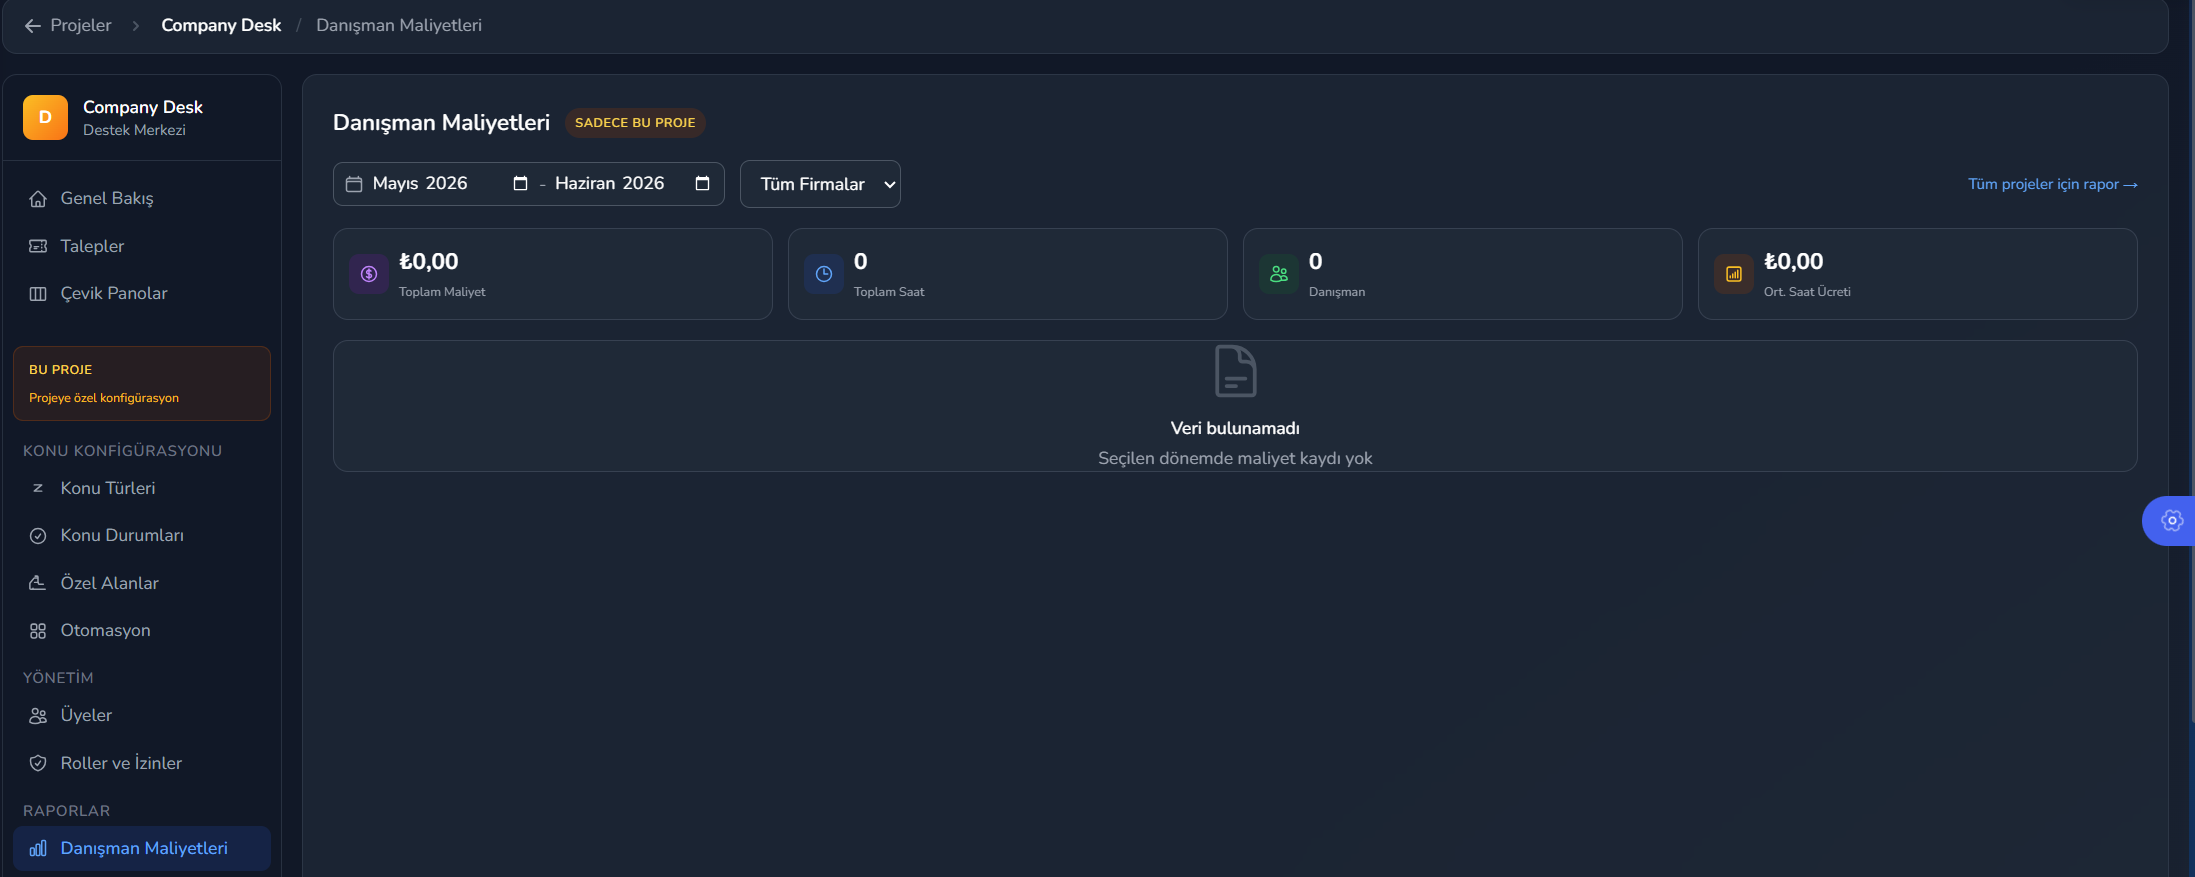
Task: Click the Company Desk sidebar header title
Action: coord(143,107)
